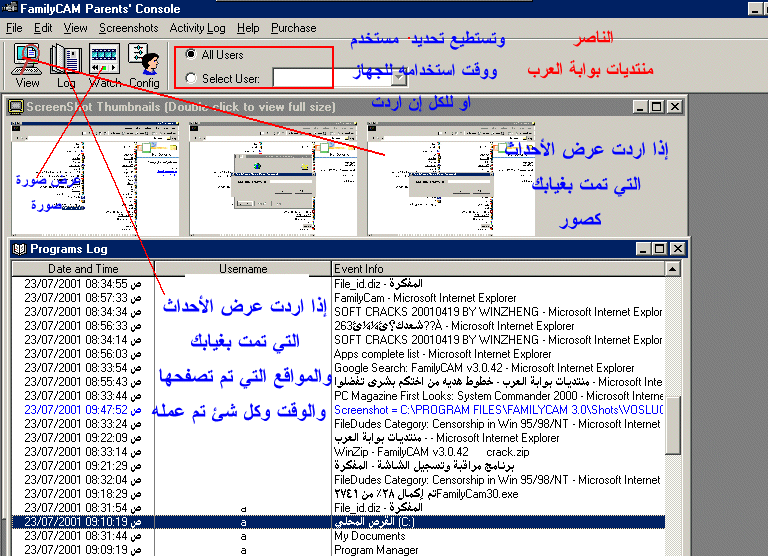
Task: Select PC Magazine First Looks log entry
Action: (338, 396)
